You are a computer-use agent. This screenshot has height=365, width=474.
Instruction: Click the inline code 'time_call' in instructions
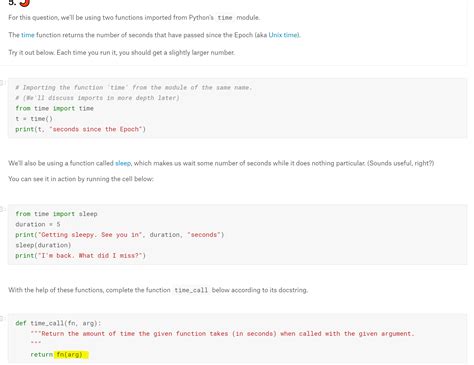(191, 290)
